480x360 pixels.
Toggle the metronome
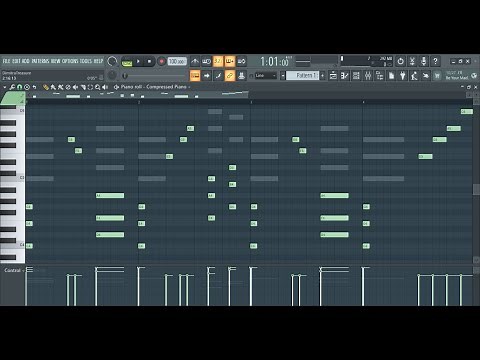(195, 61)
